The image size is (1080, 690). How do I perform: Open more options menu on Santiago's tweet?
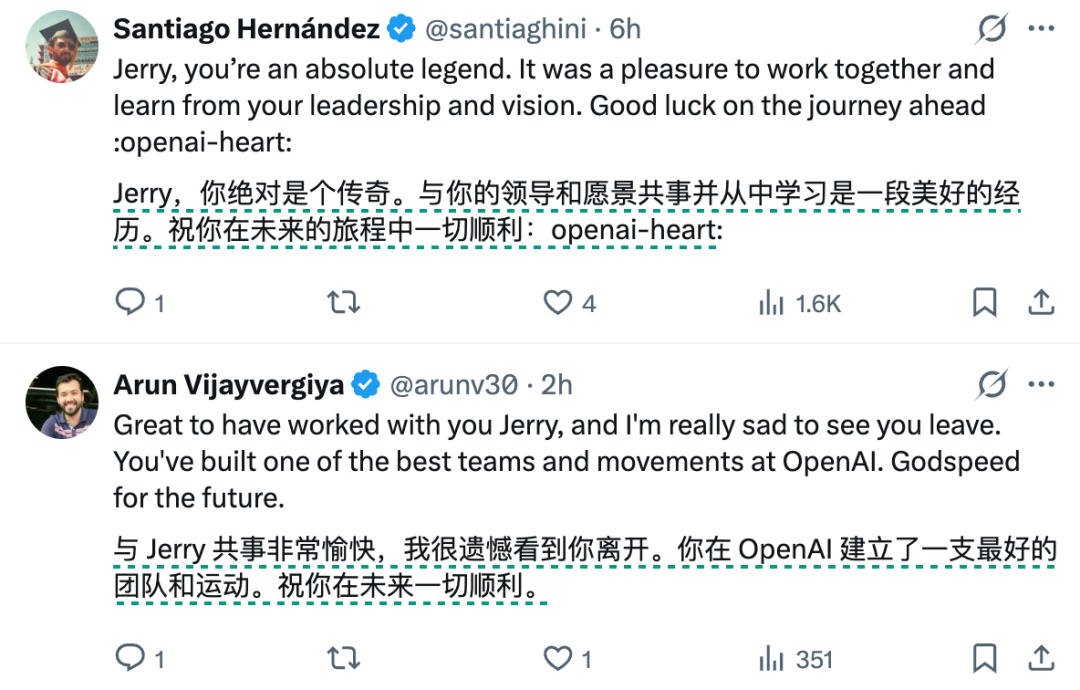tap(1041, 30)
